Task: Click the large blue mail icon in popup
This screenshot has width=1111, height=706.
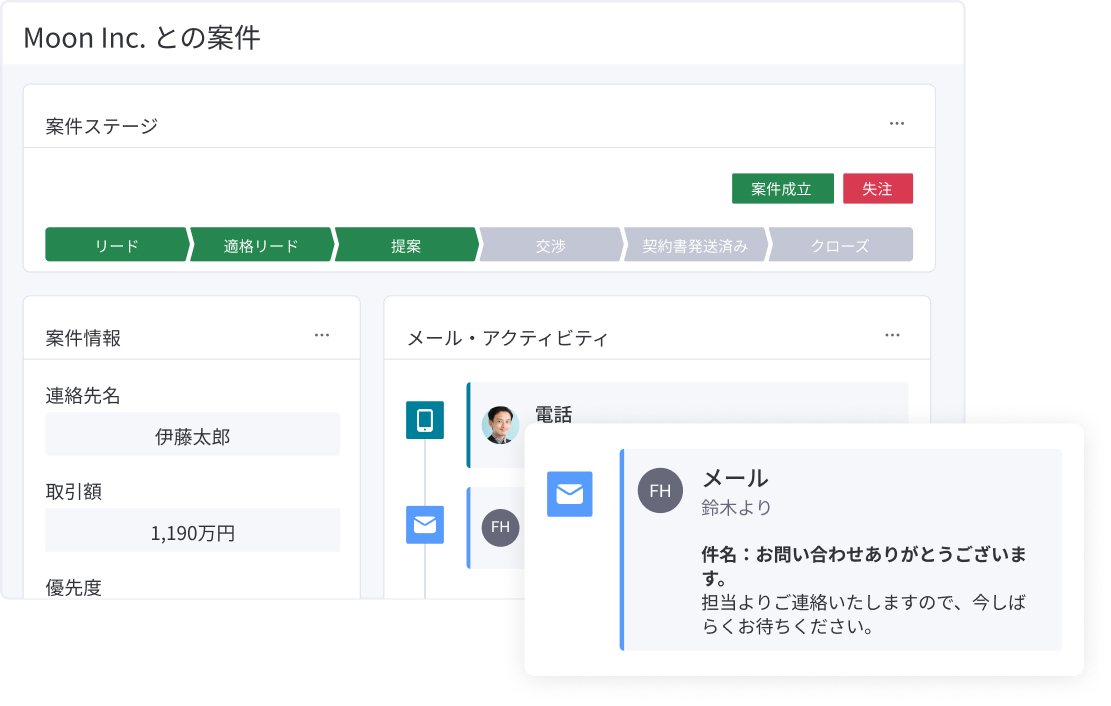Action: (569, 494)
